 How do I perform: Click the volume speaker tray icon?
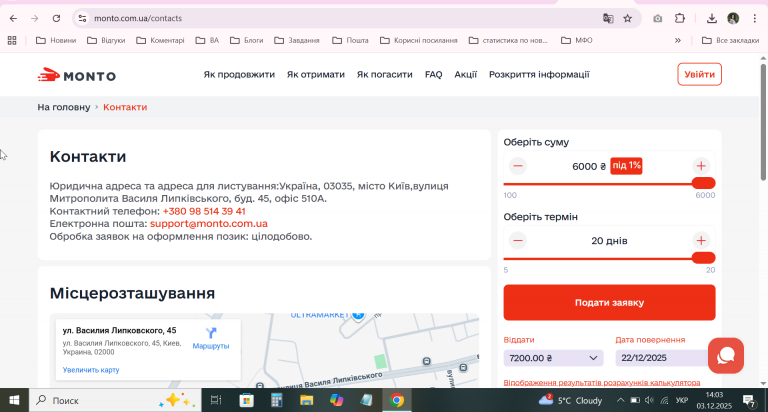tap(649, 400)
